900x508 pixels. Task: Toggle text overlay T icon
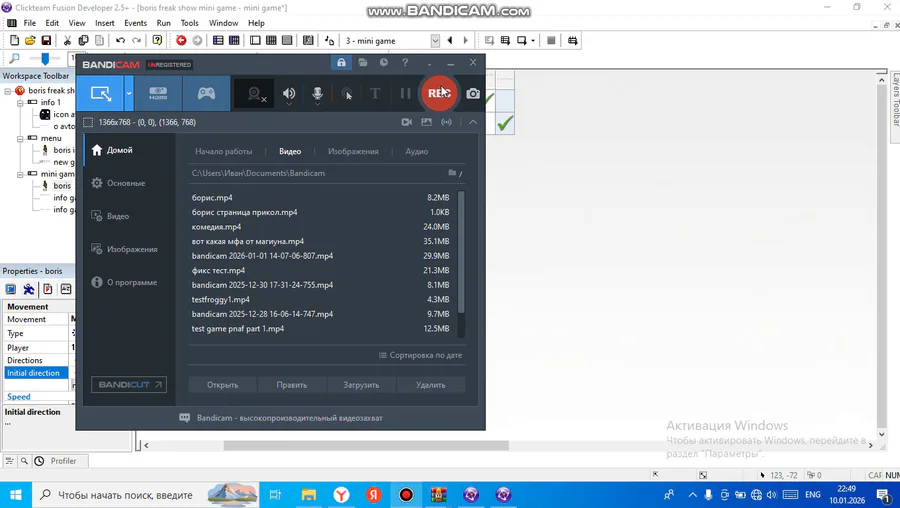(x=375, y=94)
